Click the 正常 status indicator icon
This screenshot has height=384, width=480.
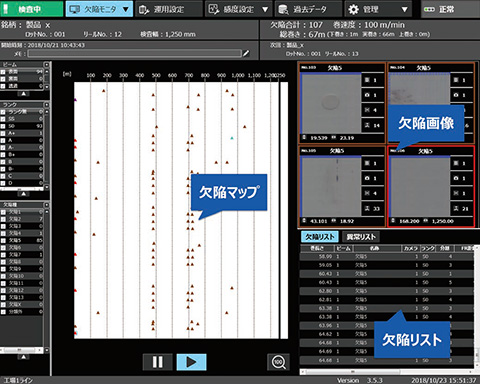tap(429, 9)
